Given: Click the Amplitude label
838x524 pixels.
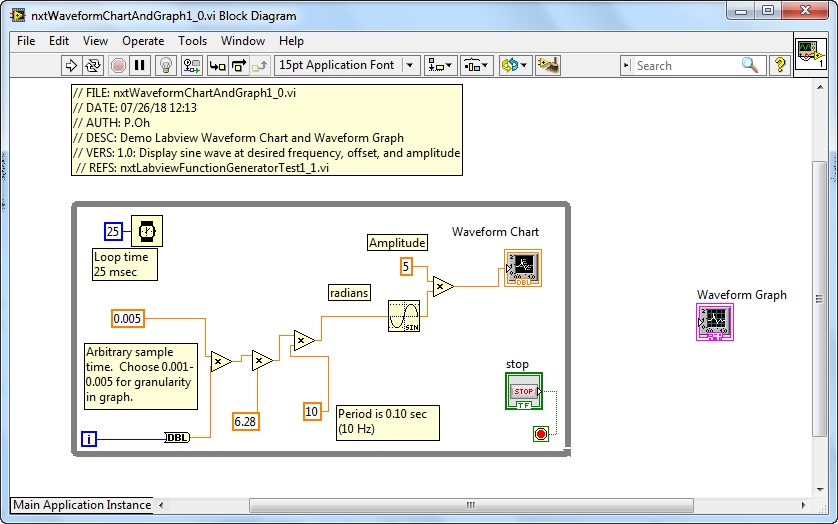Looking at the screenshot, I should click(x=397, y=243).
